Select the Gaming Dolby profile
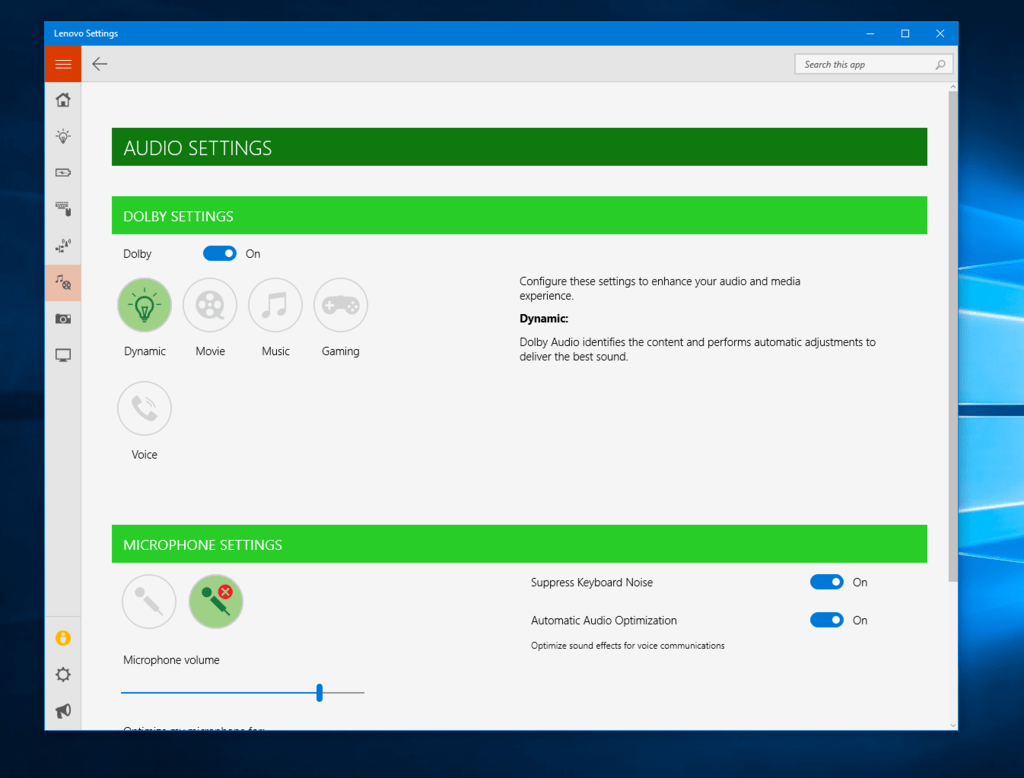This screenshot has width=1024, height=778. pos(340,305)
